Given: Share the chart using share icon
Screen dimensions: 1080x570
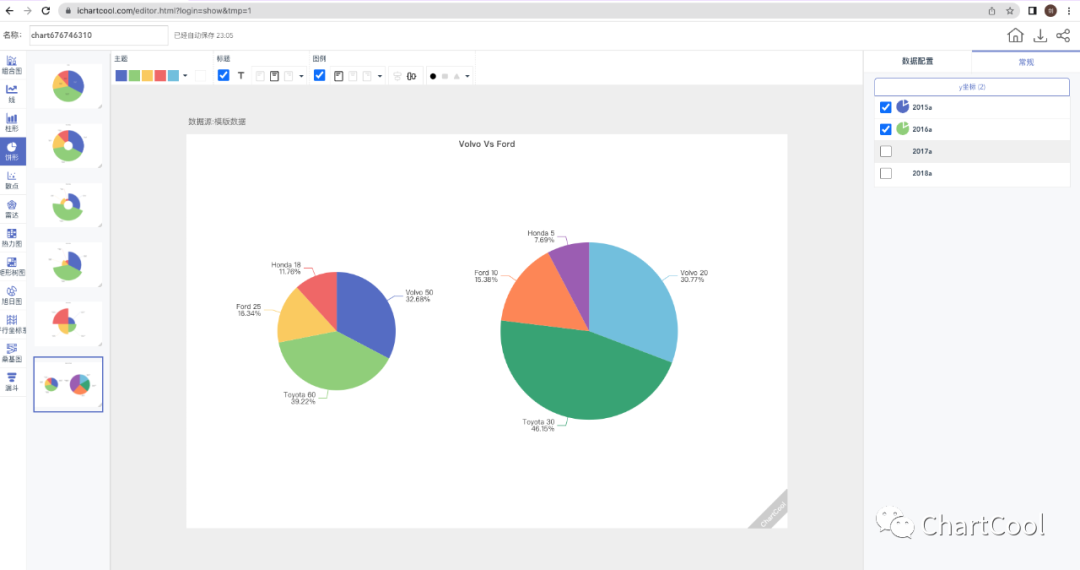Looking at the screenshot, I should (x=1063, y=35).
